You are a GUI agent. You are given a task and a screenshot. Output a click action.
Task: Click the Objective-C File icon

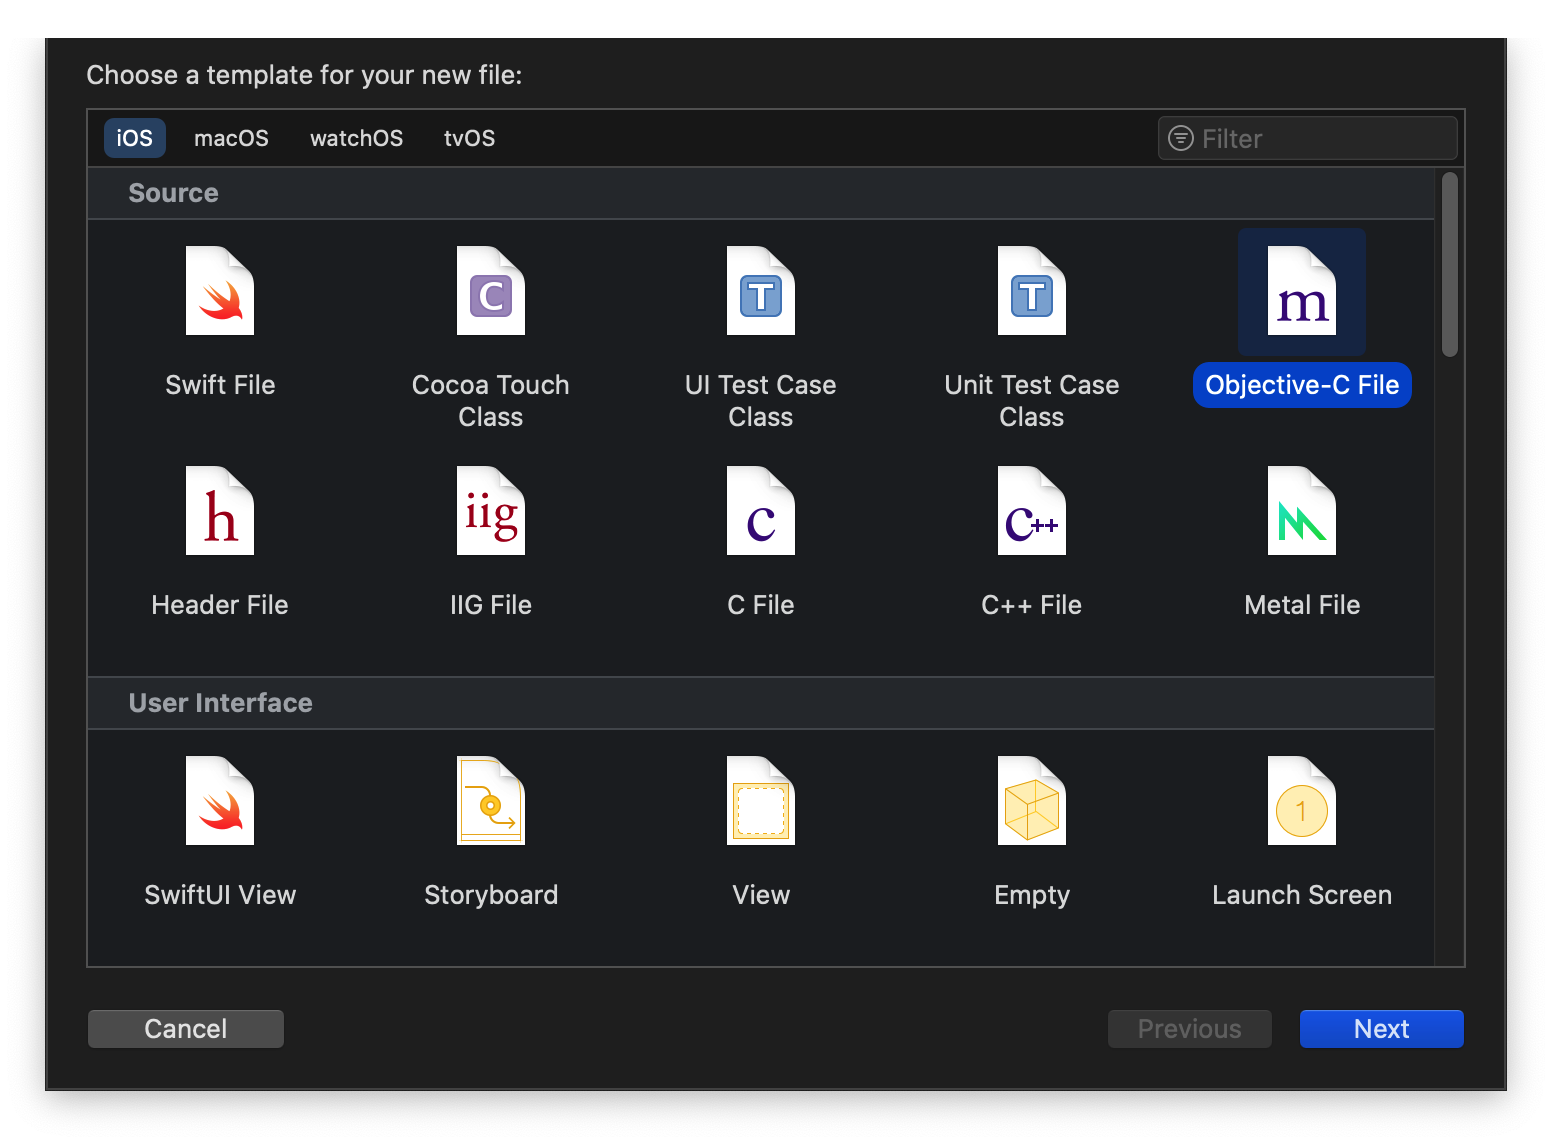[1302, 291]
